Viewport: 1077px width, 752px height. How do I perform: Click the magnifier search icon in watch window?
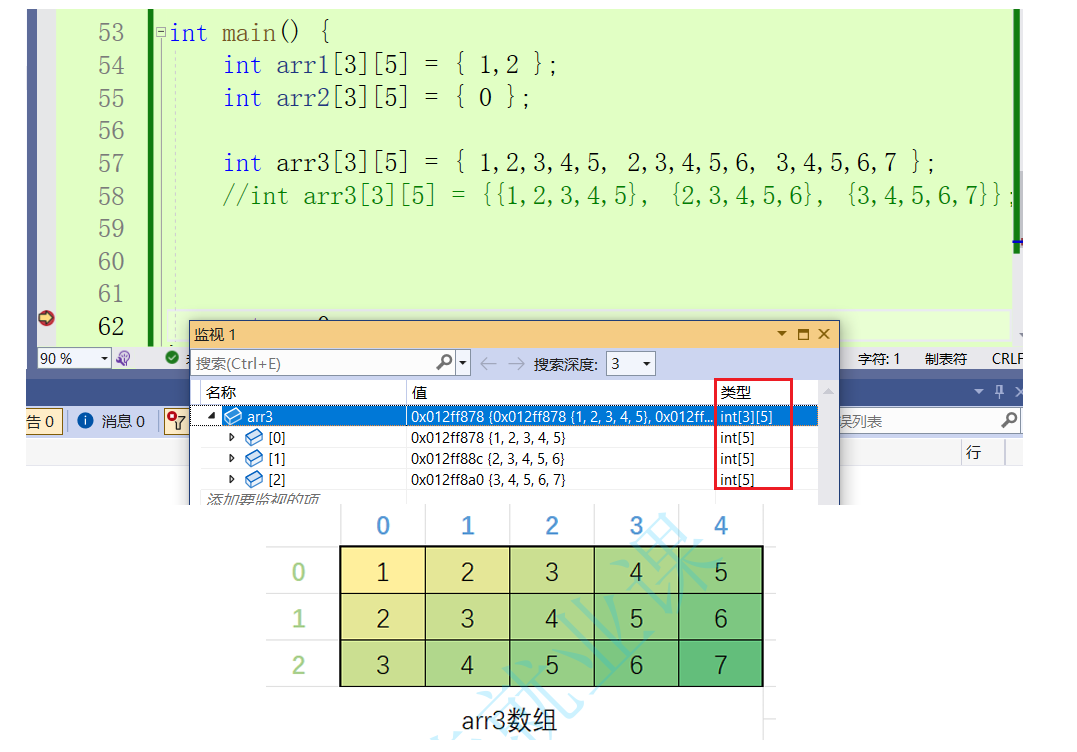point(444,362)
